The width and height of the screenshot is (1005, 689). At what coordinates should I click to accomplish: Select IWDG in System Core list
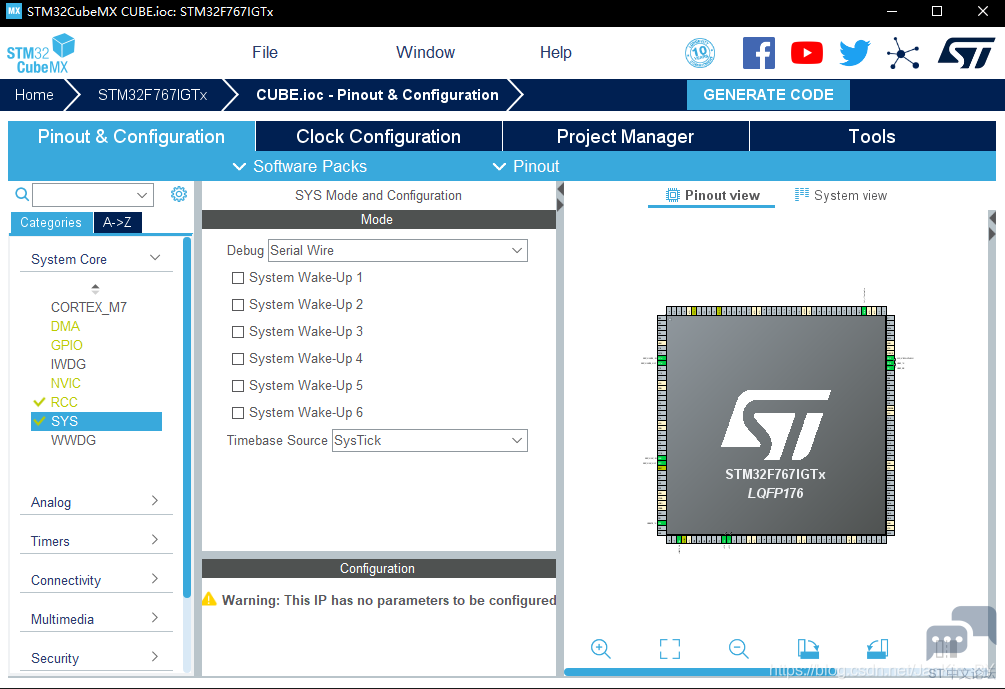tap(69, 364)
